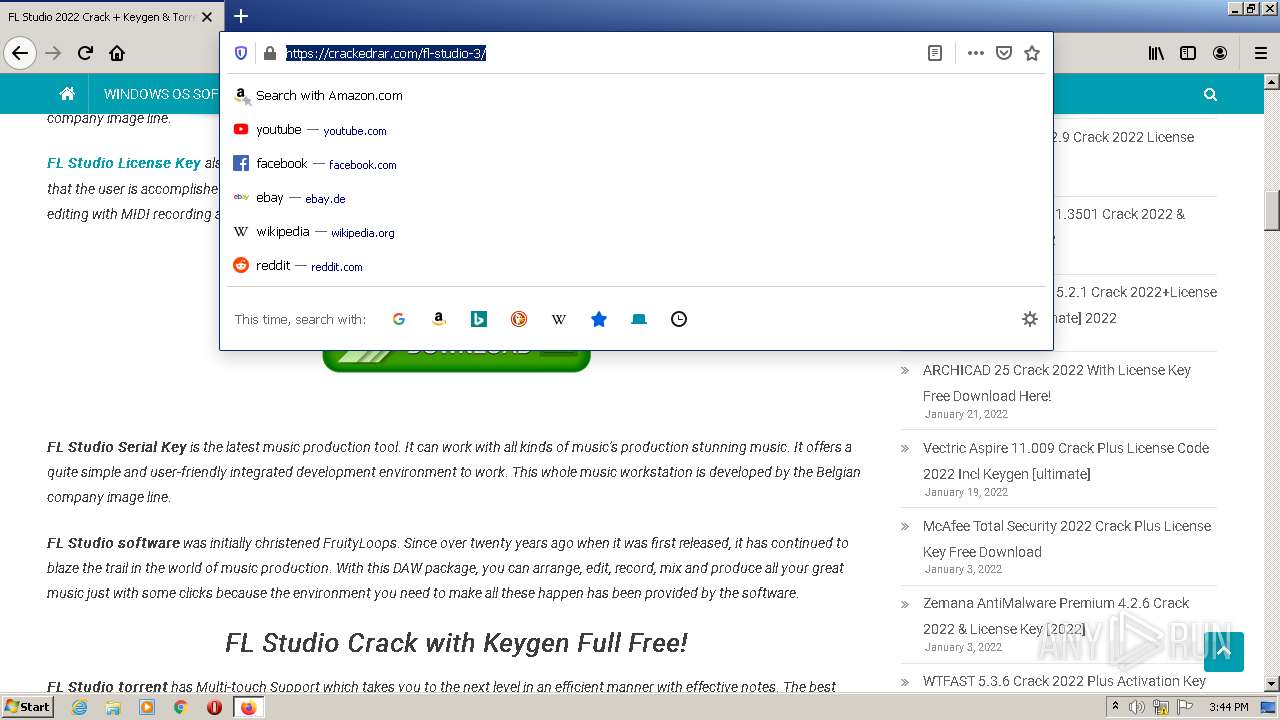Open media player from taskbar
Image resolution: width=1280 pixels, height=720 pixels.
[147, 707]
